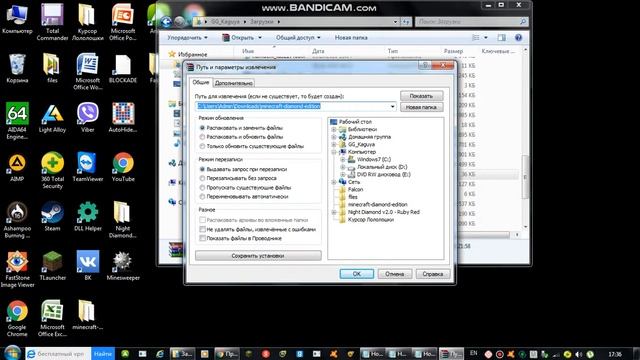This screenshot has height=360, width=640.
Task: Expand Домашняя группа tree node
Action: (x=334, y=137)
